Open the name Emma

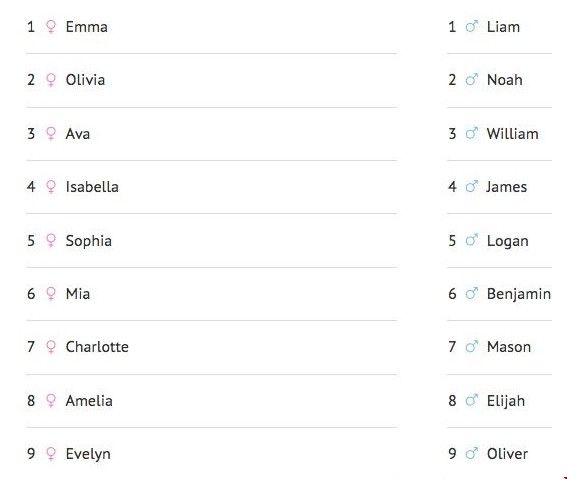coord(86,27)
